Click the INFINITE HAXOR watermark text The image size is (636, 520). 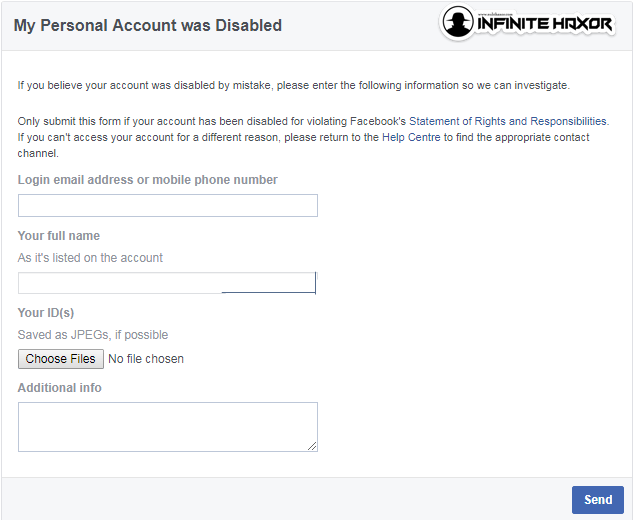pos(546,23)
